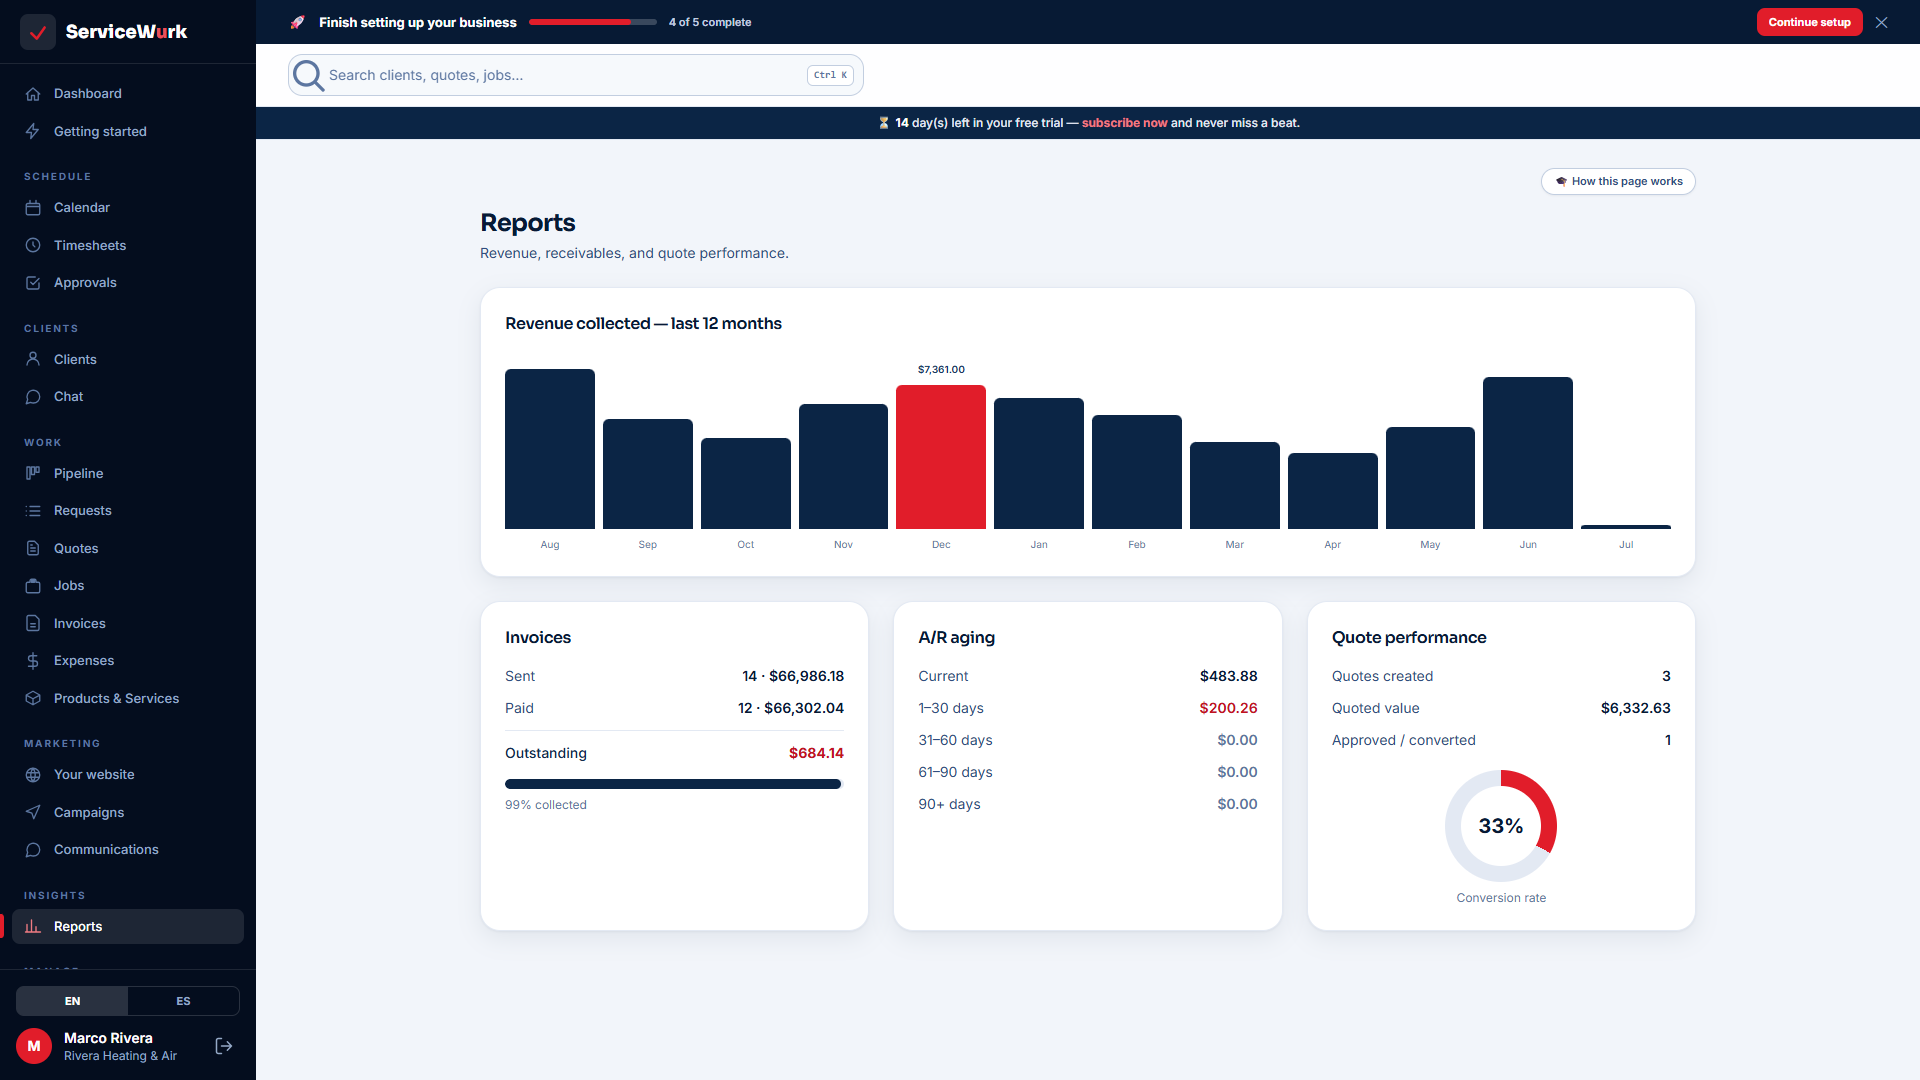
Task: Focus the search clients, quotes, jobs field
Action: click(576, 75)
